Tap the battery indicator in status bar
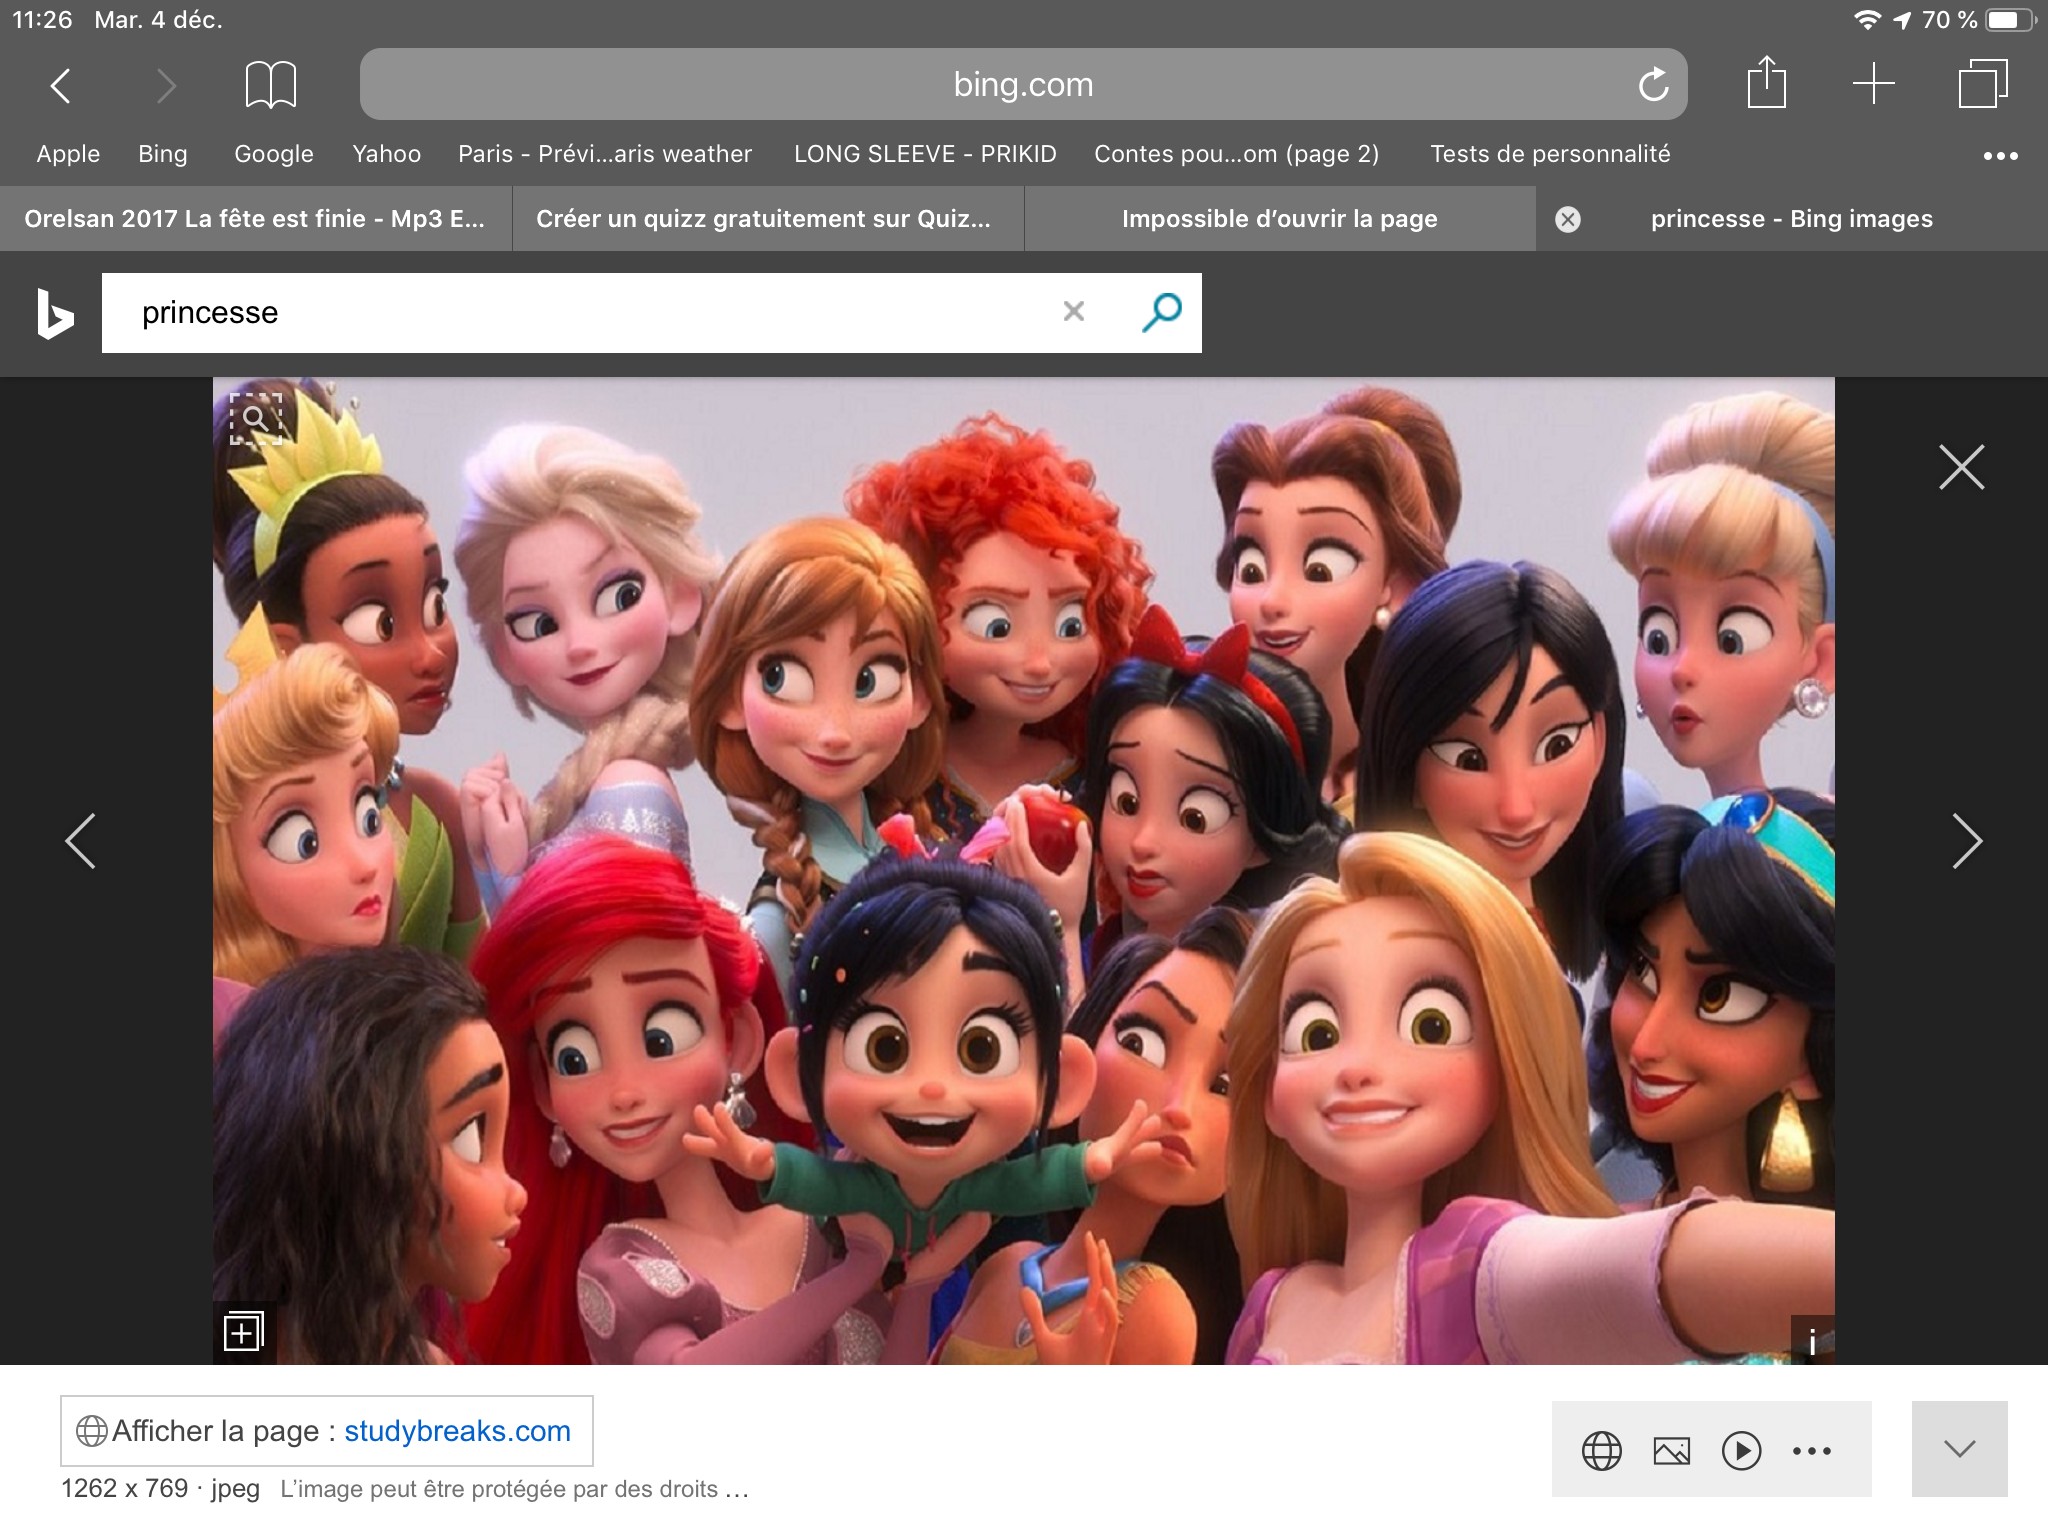 point(2011,20)
